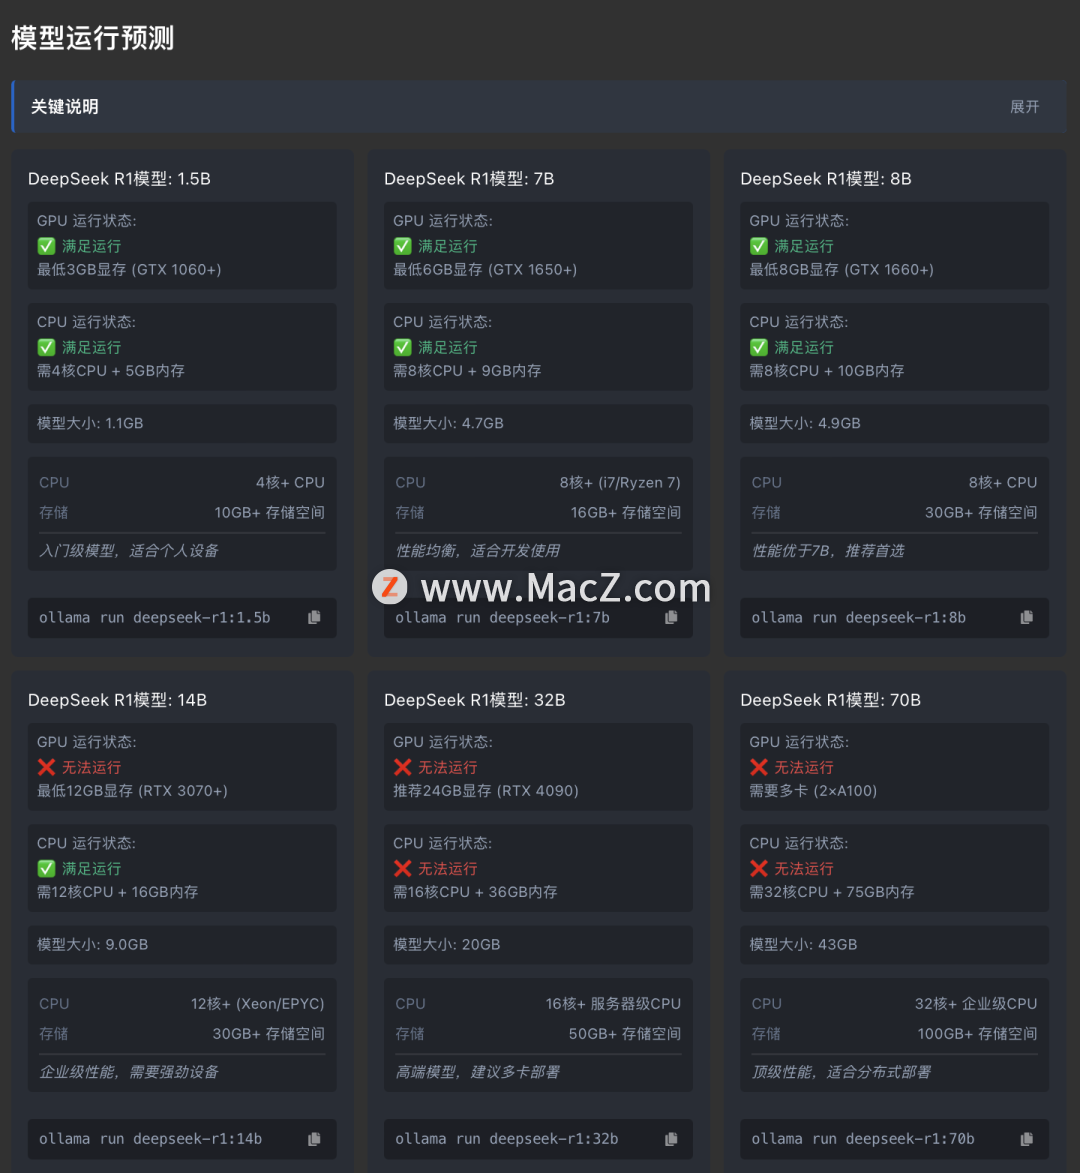Select the DeepSeek R1模型: 32B card title
Viewport: 1080px width, 1173px height.
coord(474,700)
